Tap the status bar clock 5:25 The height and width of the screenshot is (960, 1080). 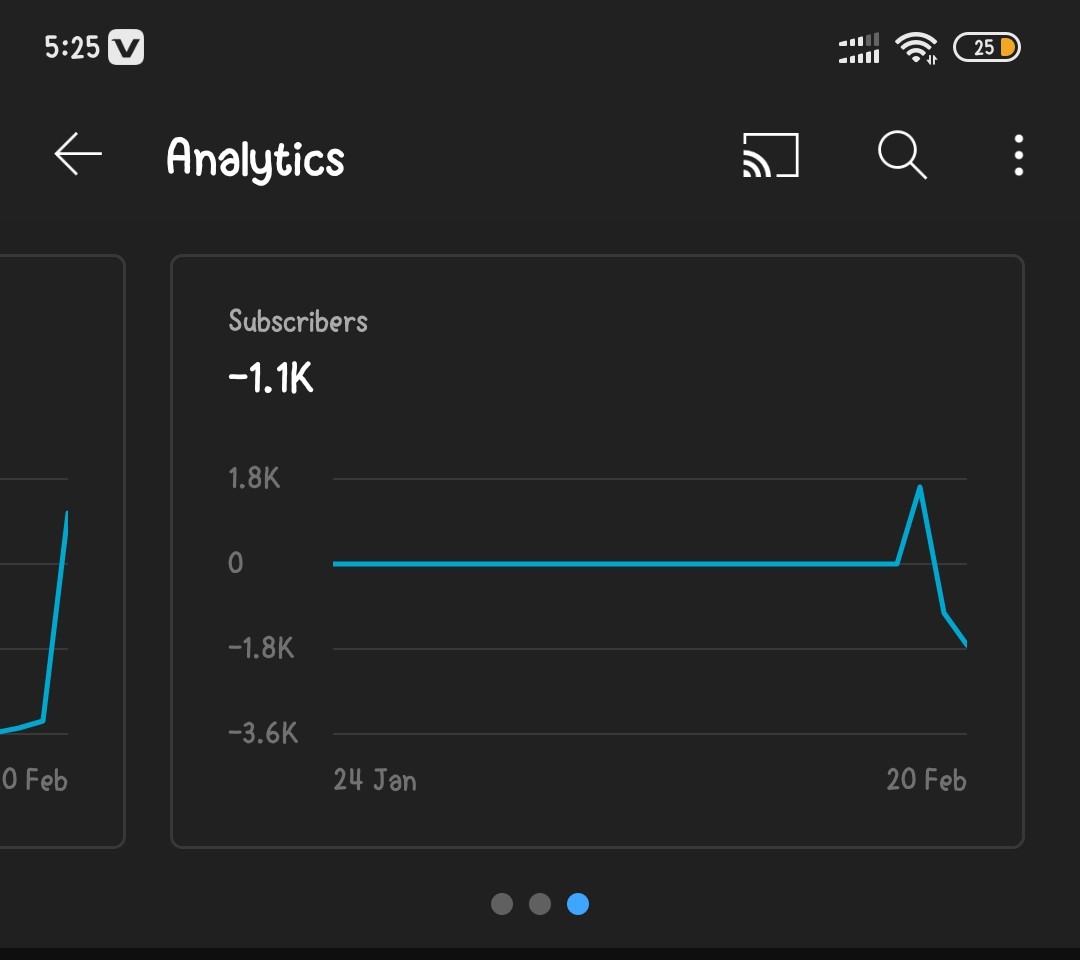click(72, 48)
